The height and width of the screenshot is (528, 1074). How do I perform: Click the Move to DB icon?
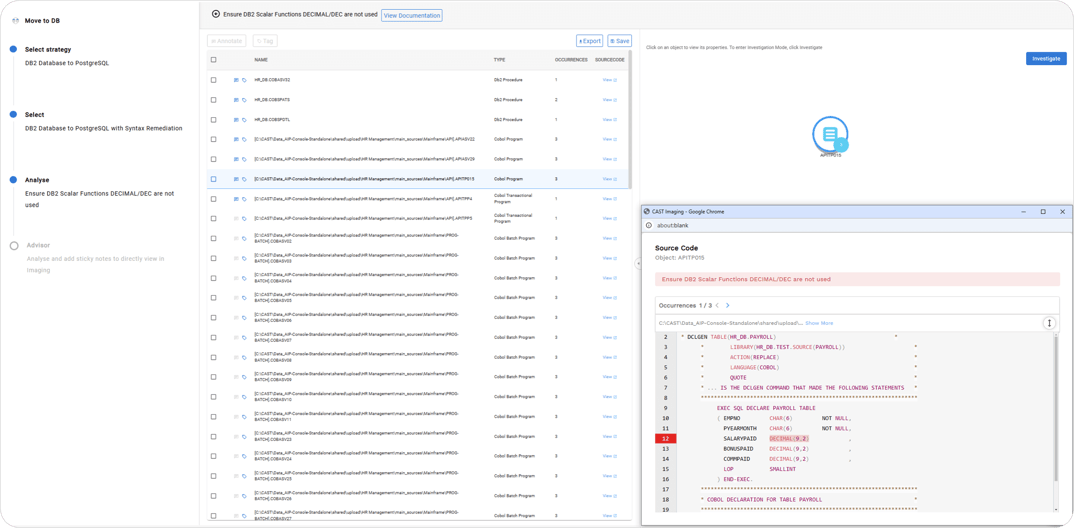[x=15, y=20]
